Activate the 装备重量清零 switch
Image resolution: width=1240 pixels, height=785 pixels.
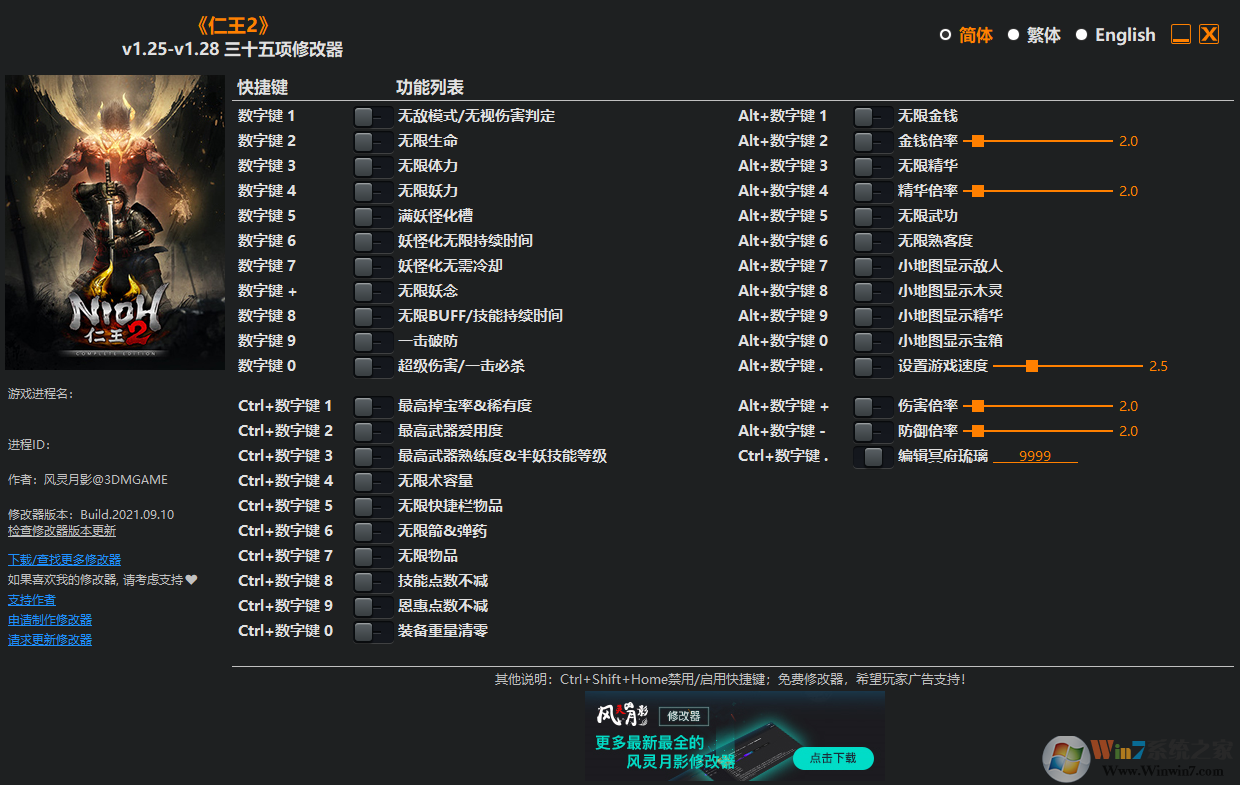371,630
